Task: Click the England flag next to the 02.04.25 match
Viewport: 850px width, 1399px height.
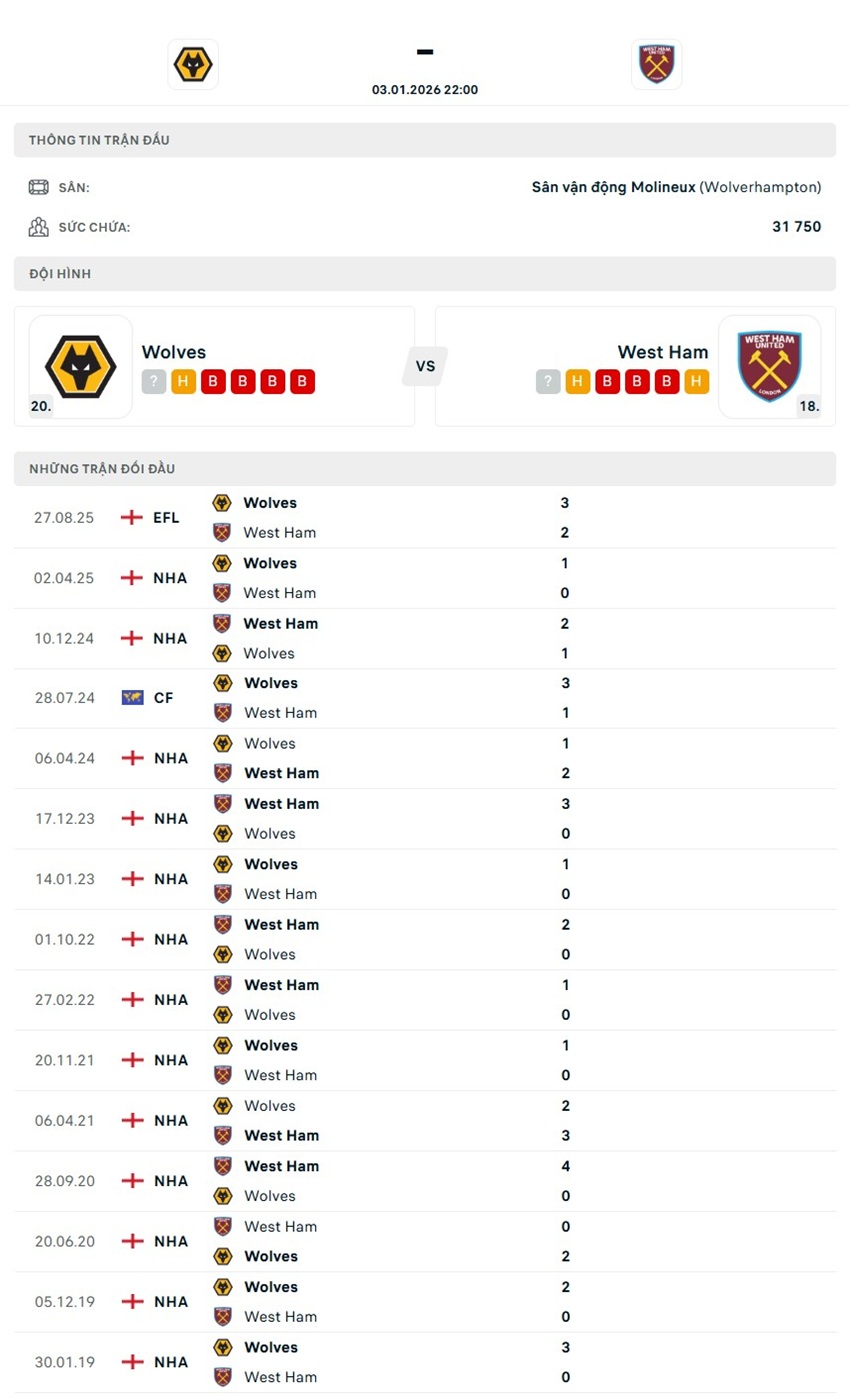Action: pyautogui.click(x=131, y=578)
